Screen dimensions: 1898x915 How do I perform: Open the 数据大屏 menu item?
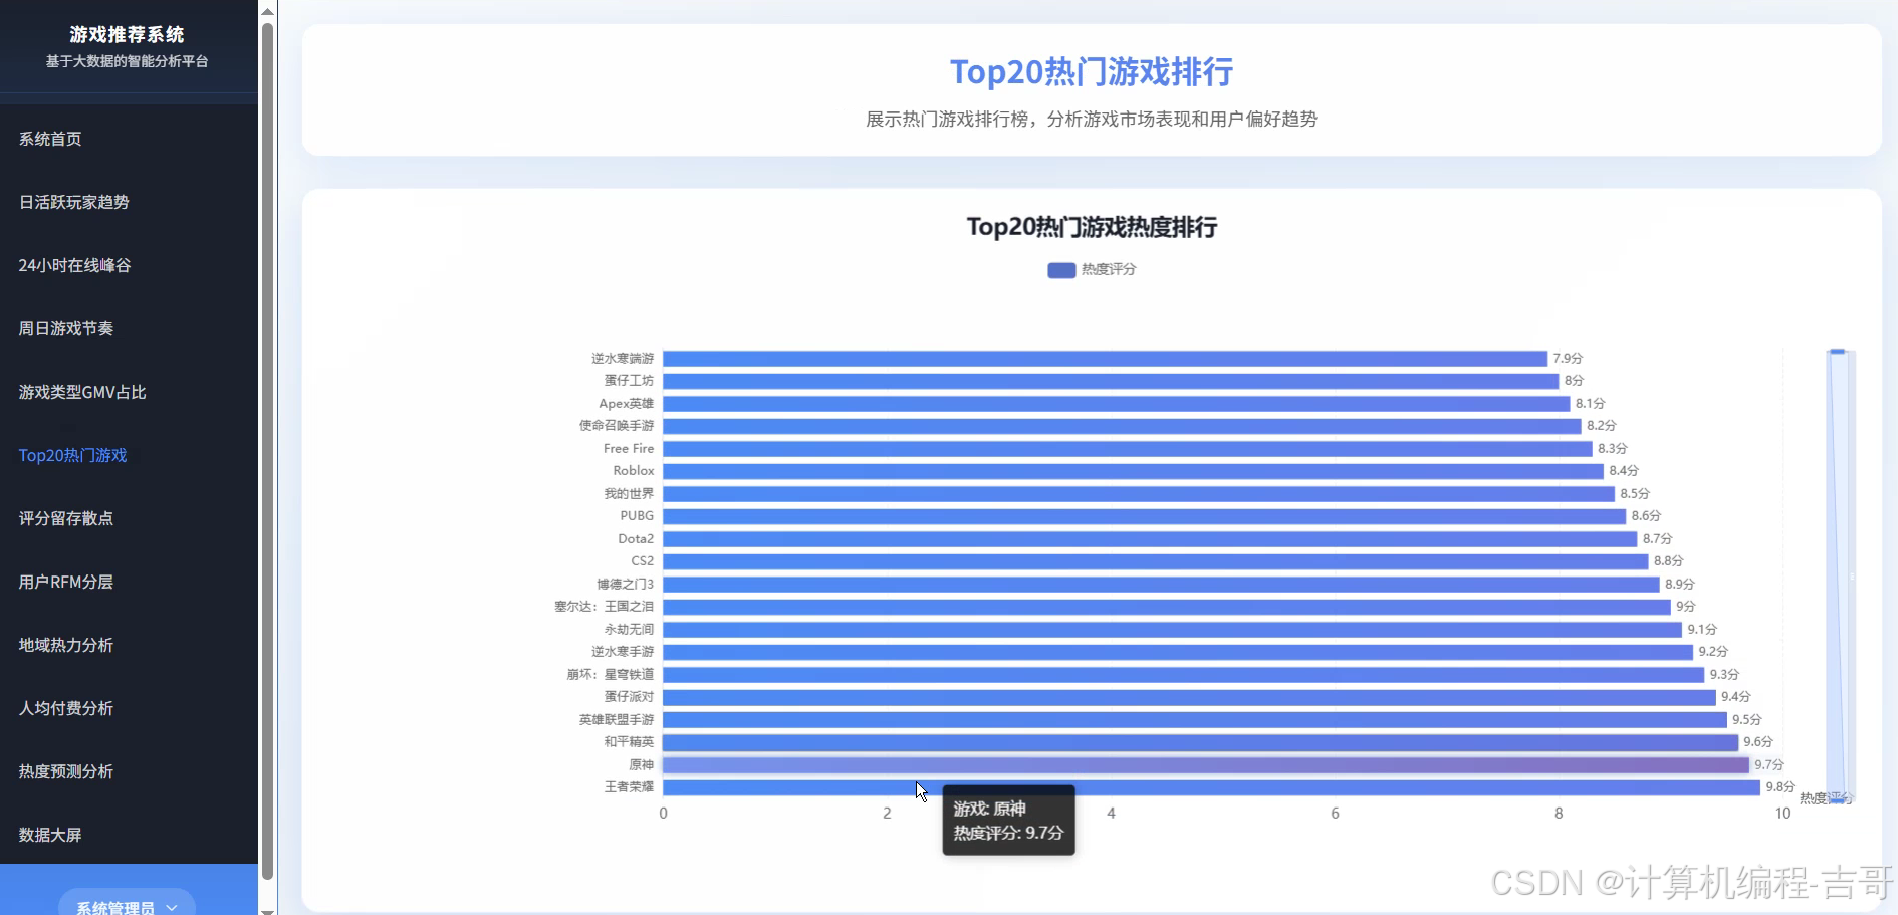50,835
